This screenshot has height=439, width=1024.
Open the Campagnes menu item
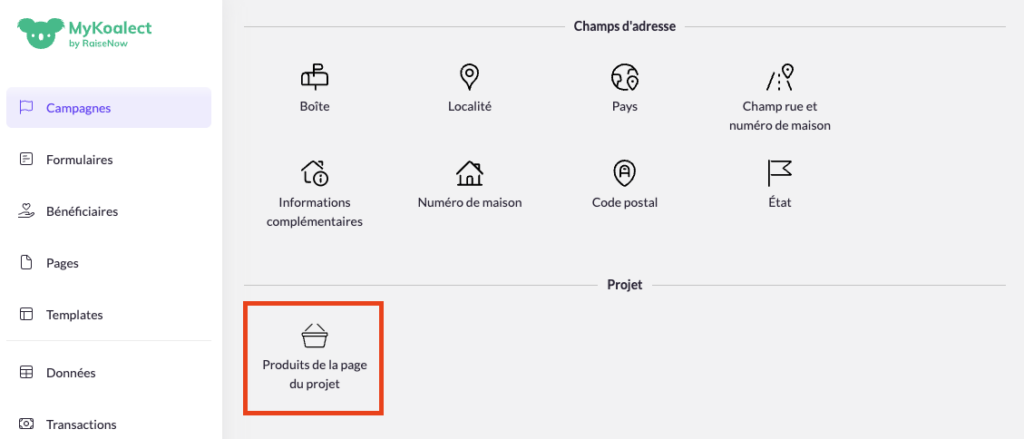click(78, 108)
